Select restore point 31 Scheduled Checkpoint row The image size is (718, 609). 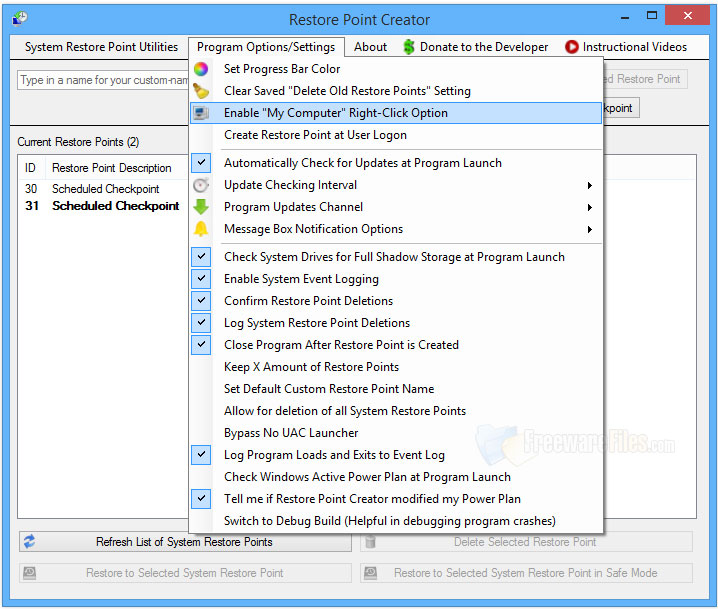103,206
